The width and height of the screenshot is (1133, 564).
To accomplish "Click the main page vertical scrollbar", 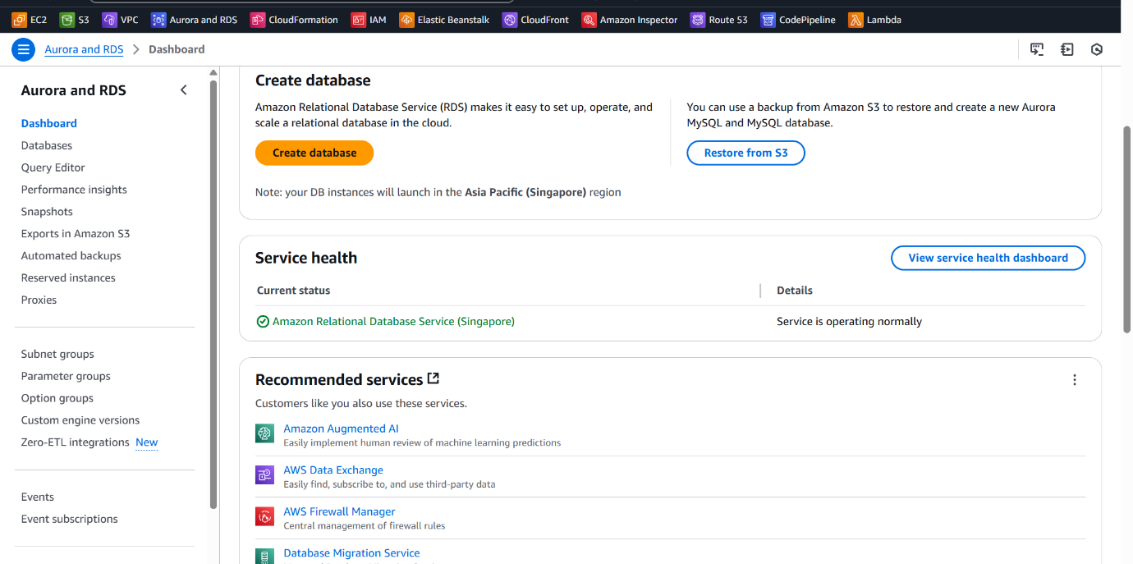I will (1128, 231).
